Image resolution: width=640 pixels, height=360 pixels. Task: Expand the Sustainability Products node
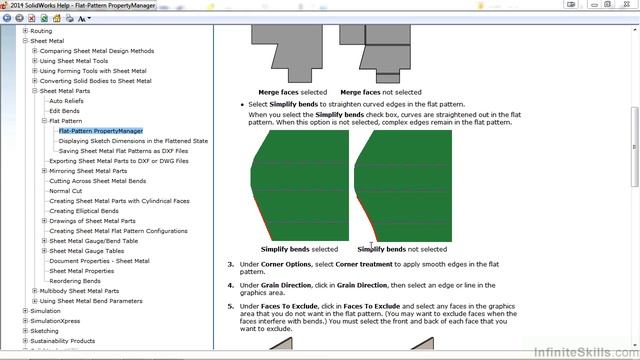coord(25,341)
